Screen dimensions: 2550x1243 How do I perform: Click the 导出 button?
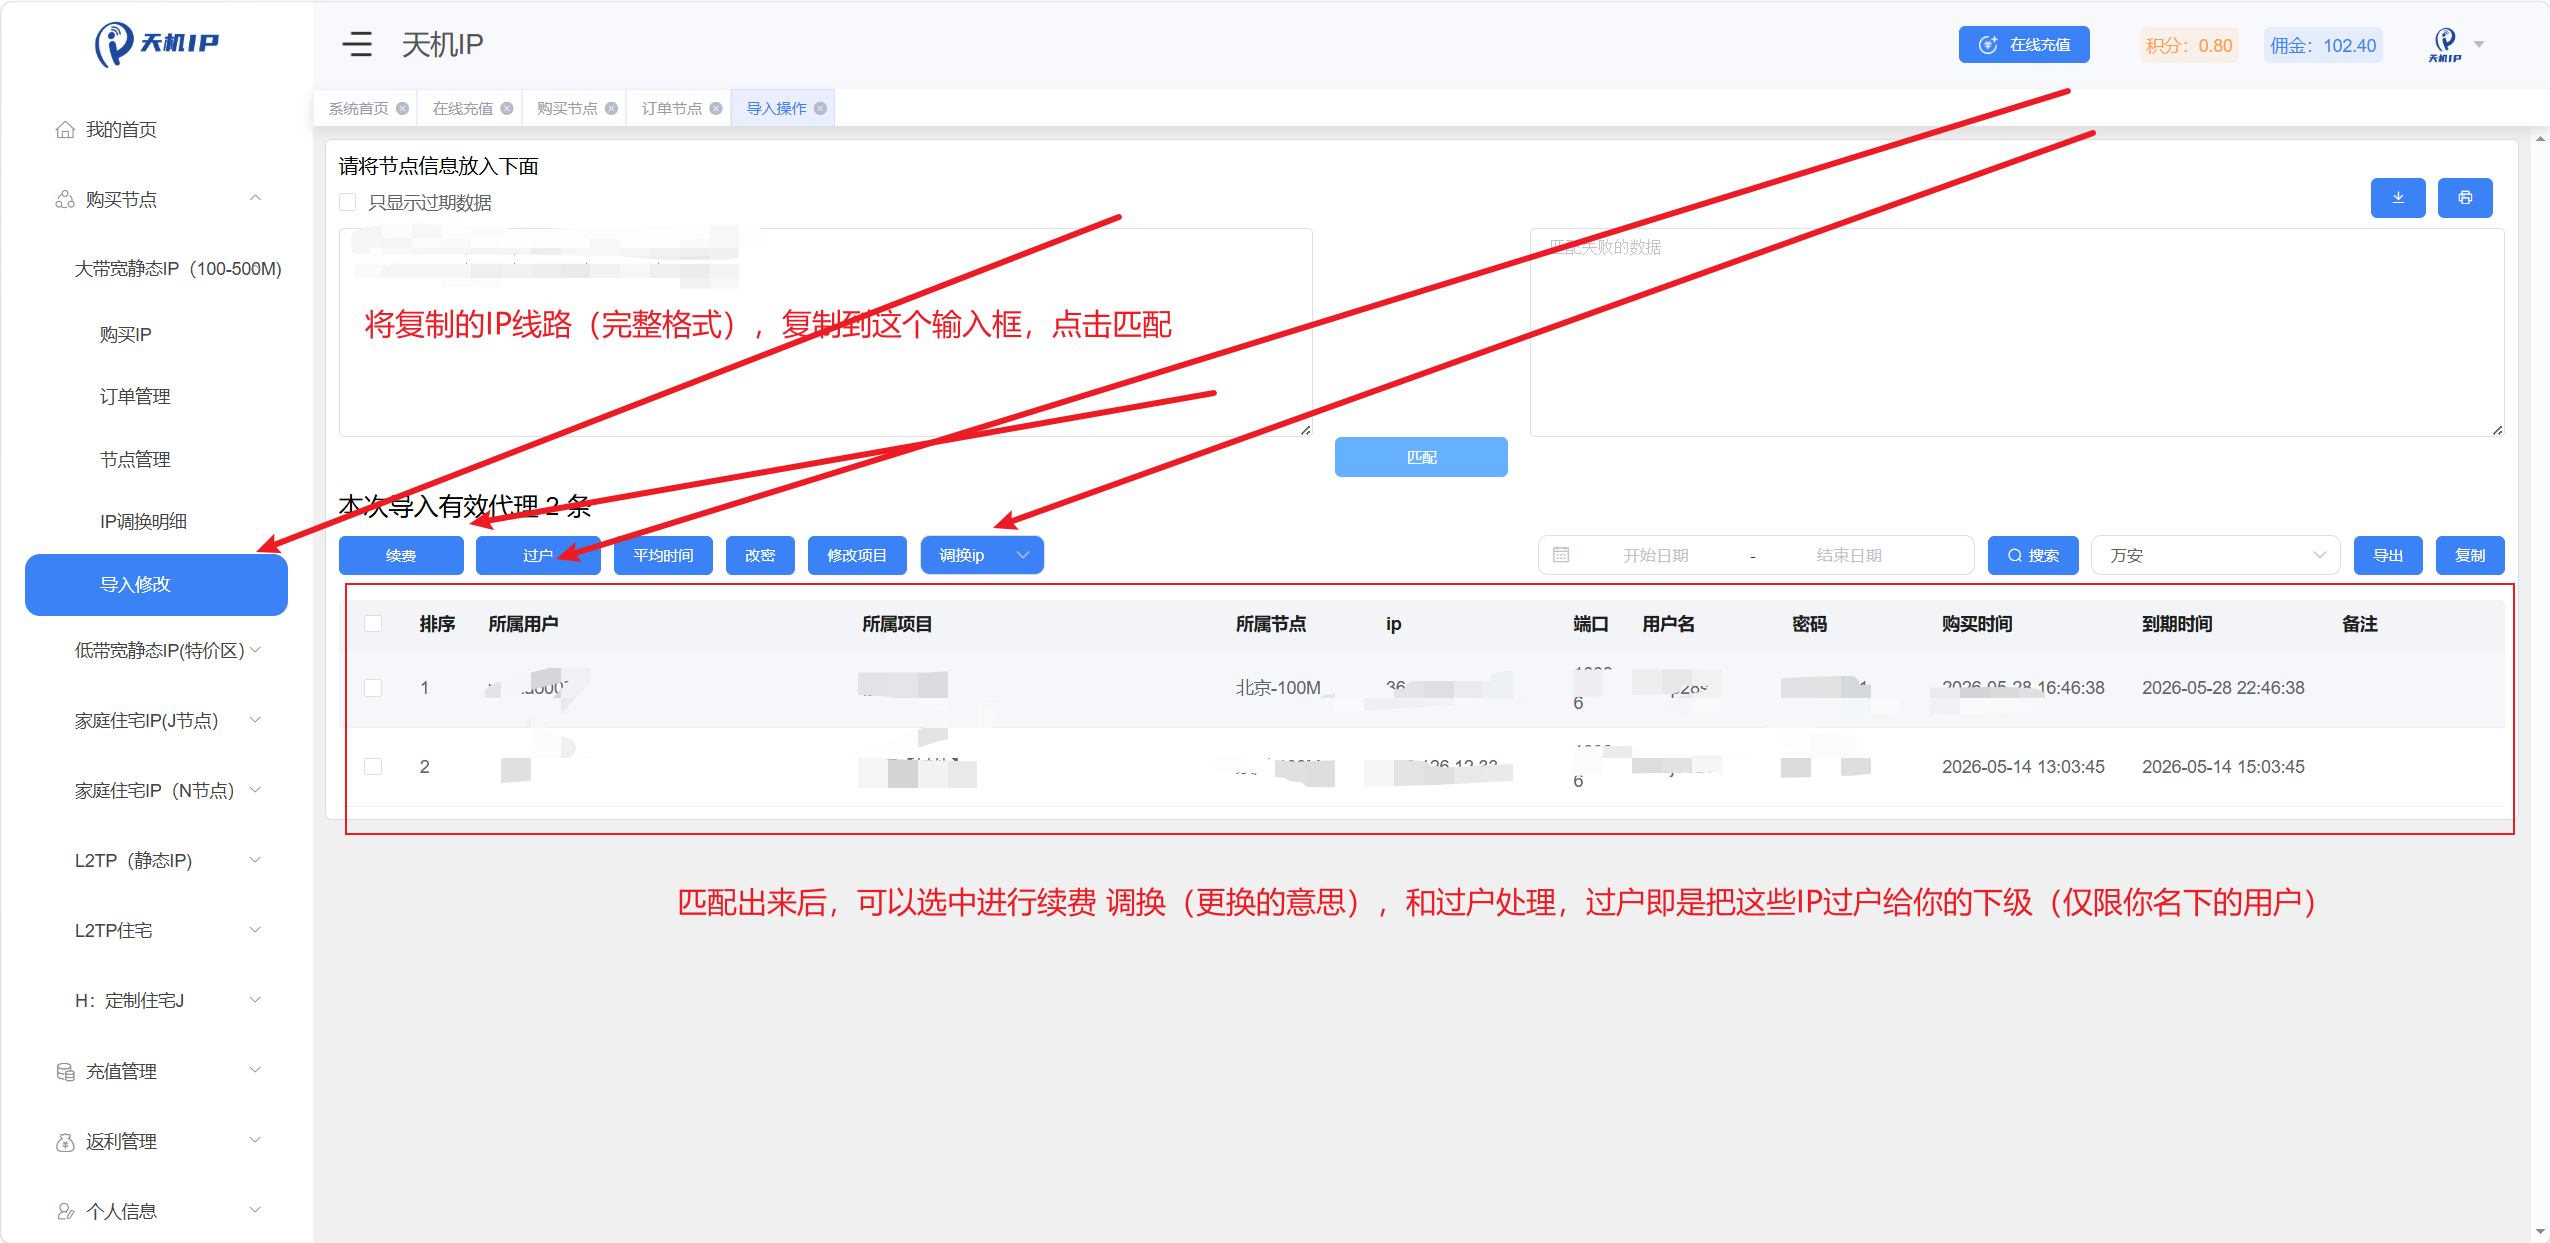tap(2388, 555)
